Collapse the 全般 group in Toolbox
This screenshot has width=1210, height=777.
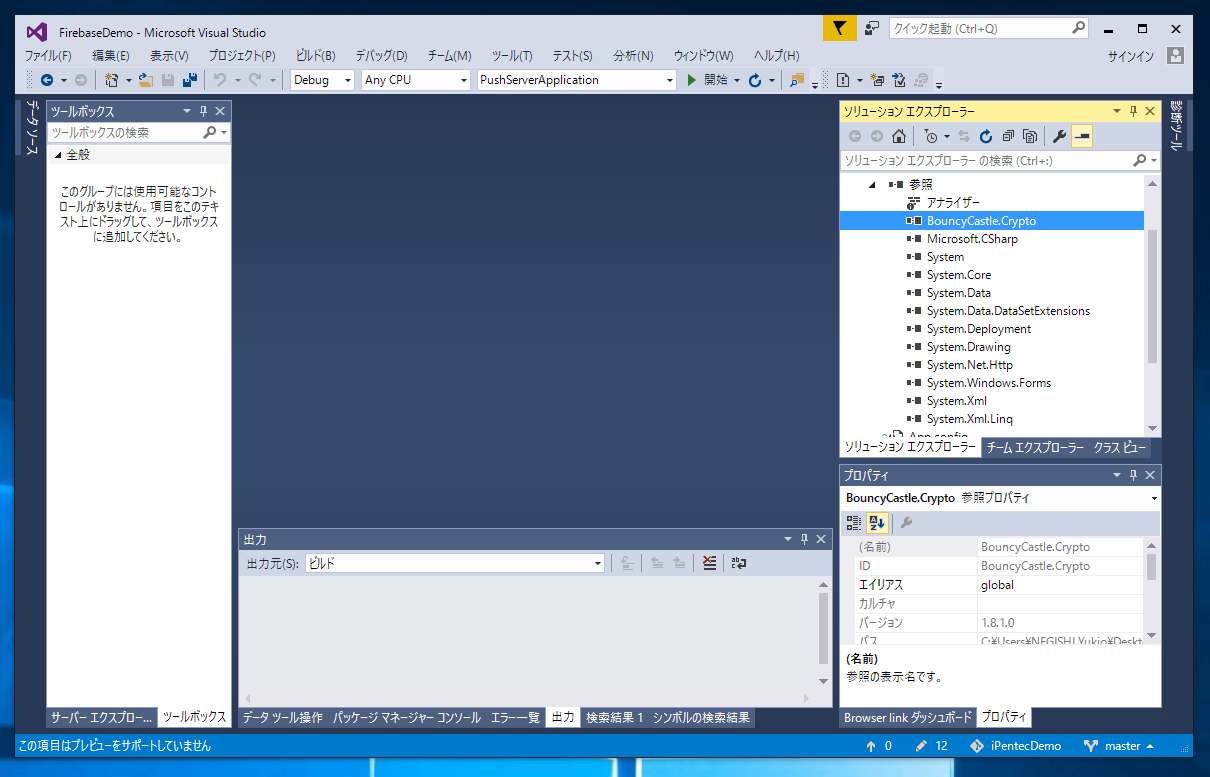[58, 155]
